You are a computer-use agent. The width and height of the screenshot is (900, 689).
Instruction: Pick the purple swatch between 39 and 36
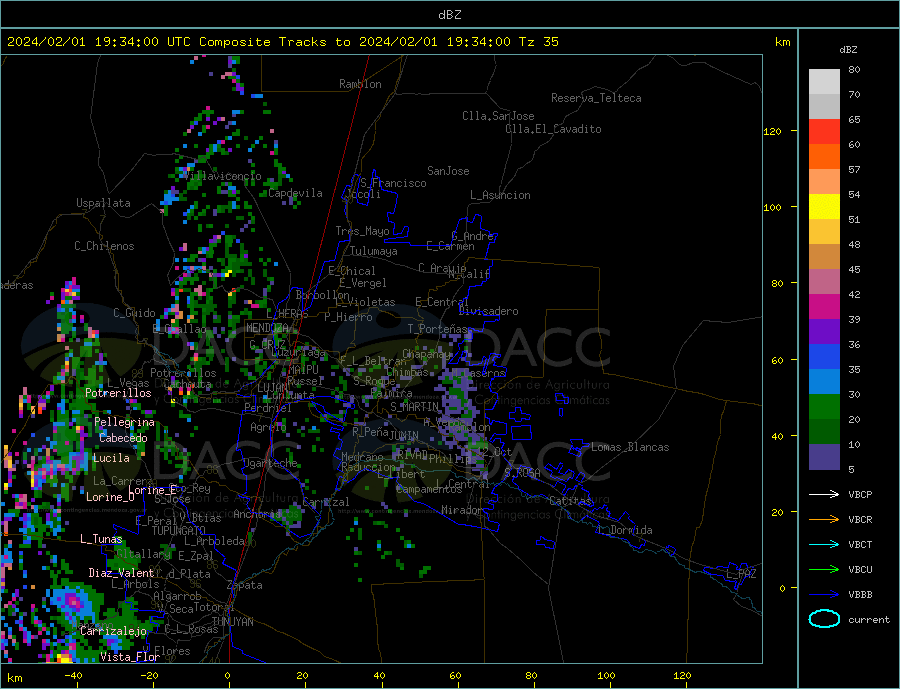click(824, 332)
